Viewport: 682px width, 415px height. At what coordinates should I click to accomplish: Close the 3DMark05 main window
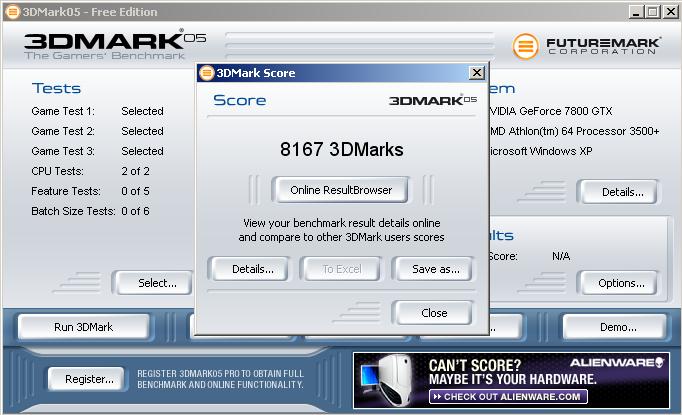pyautogui.click(x=670, y=12)
